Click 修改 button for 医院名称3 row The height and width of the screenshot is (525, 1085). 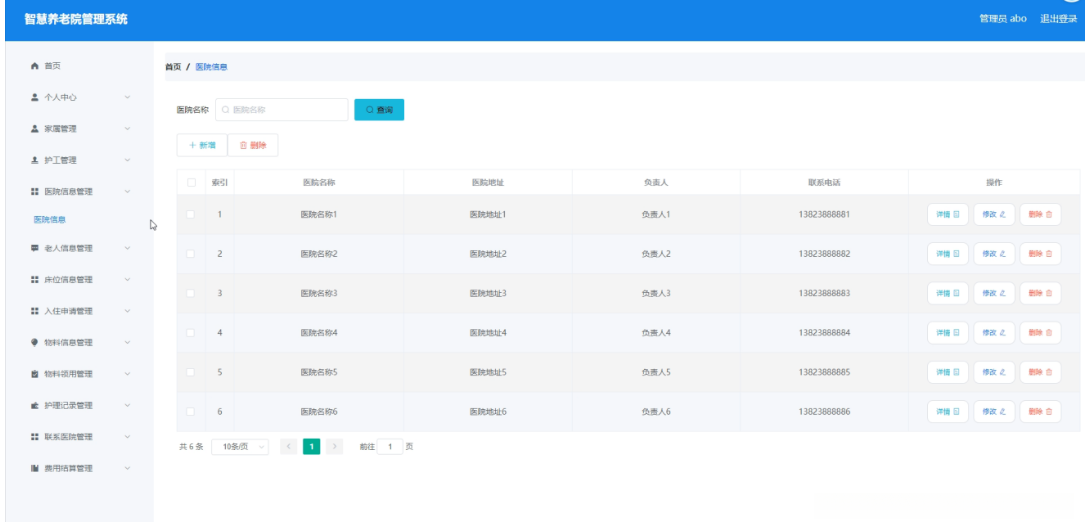pyautogui.click(x=994, y=293)
